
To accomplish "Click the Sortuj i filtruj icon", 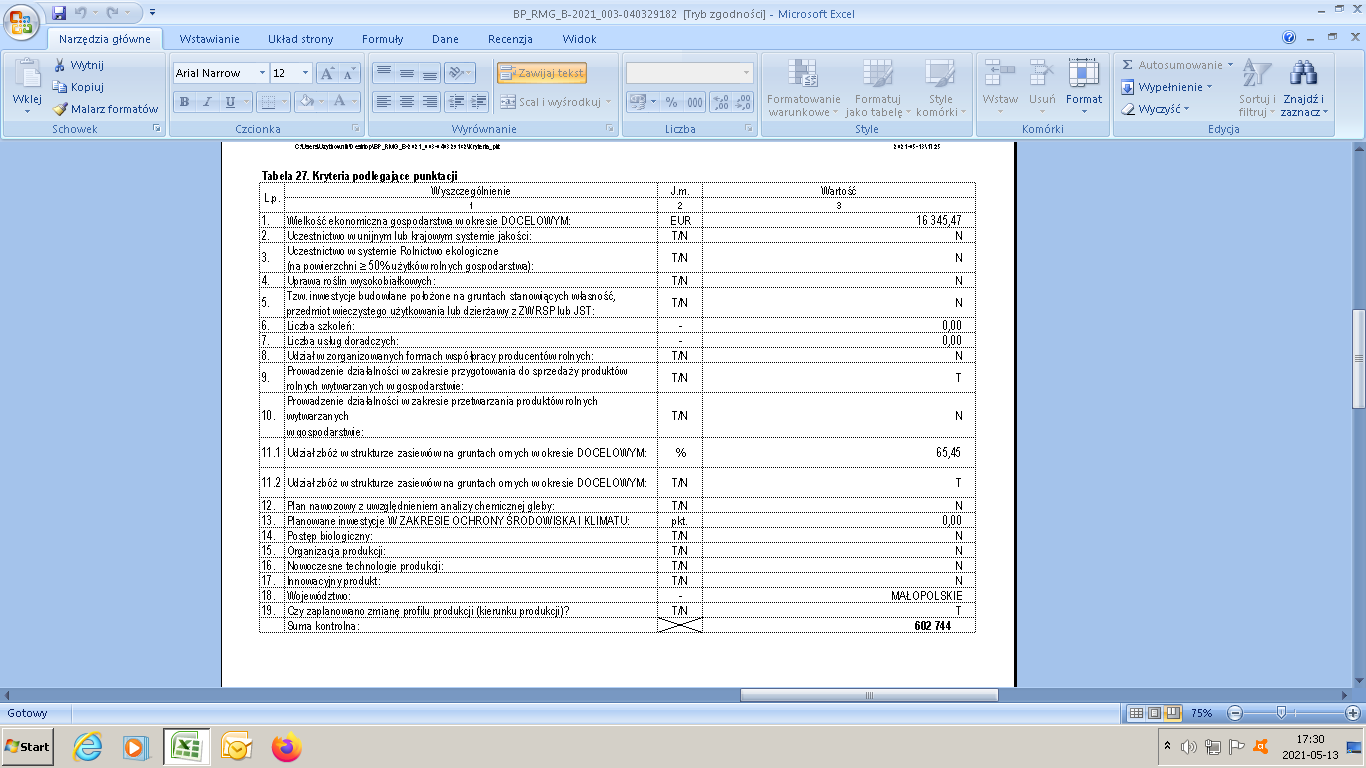I will [x=1255, y=74].
